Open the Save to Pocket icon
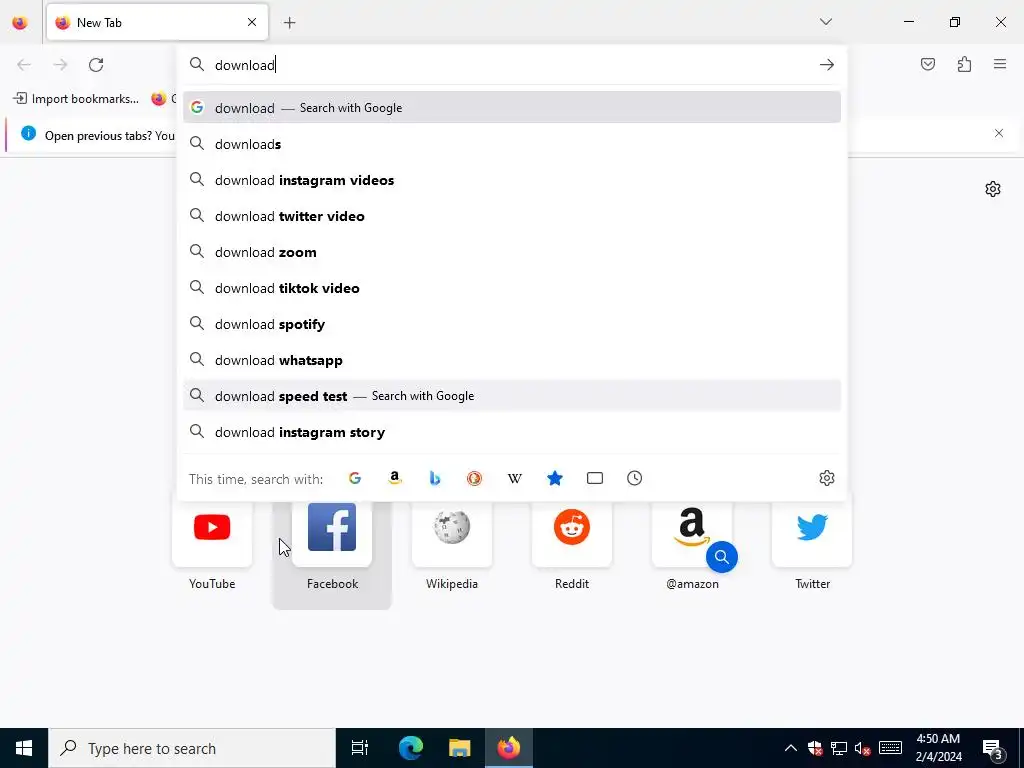 pyautogui.click(x=927, y=64)
